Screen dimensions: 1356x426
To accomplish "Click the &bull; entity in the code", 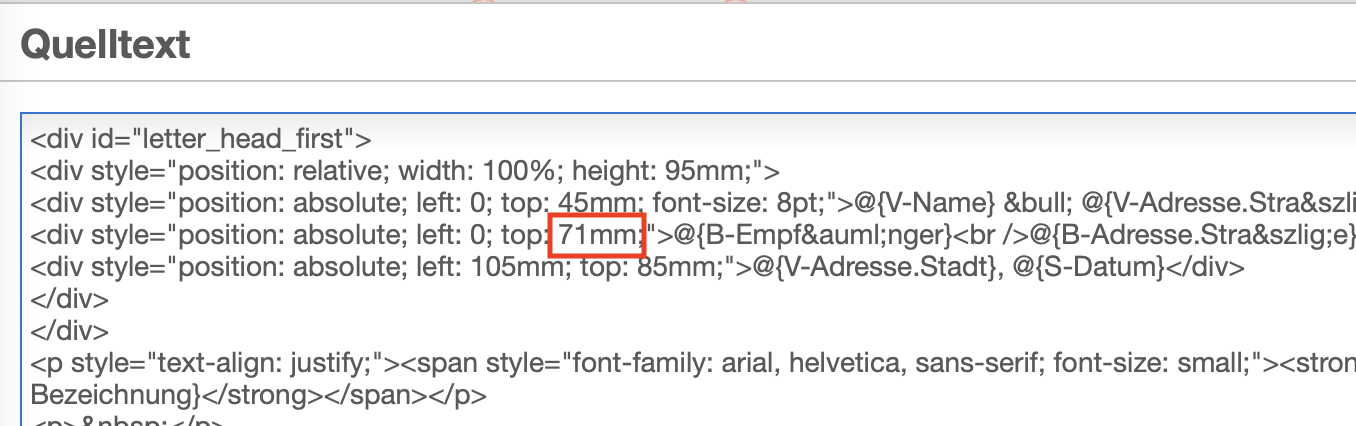I will coord(1023,203).
